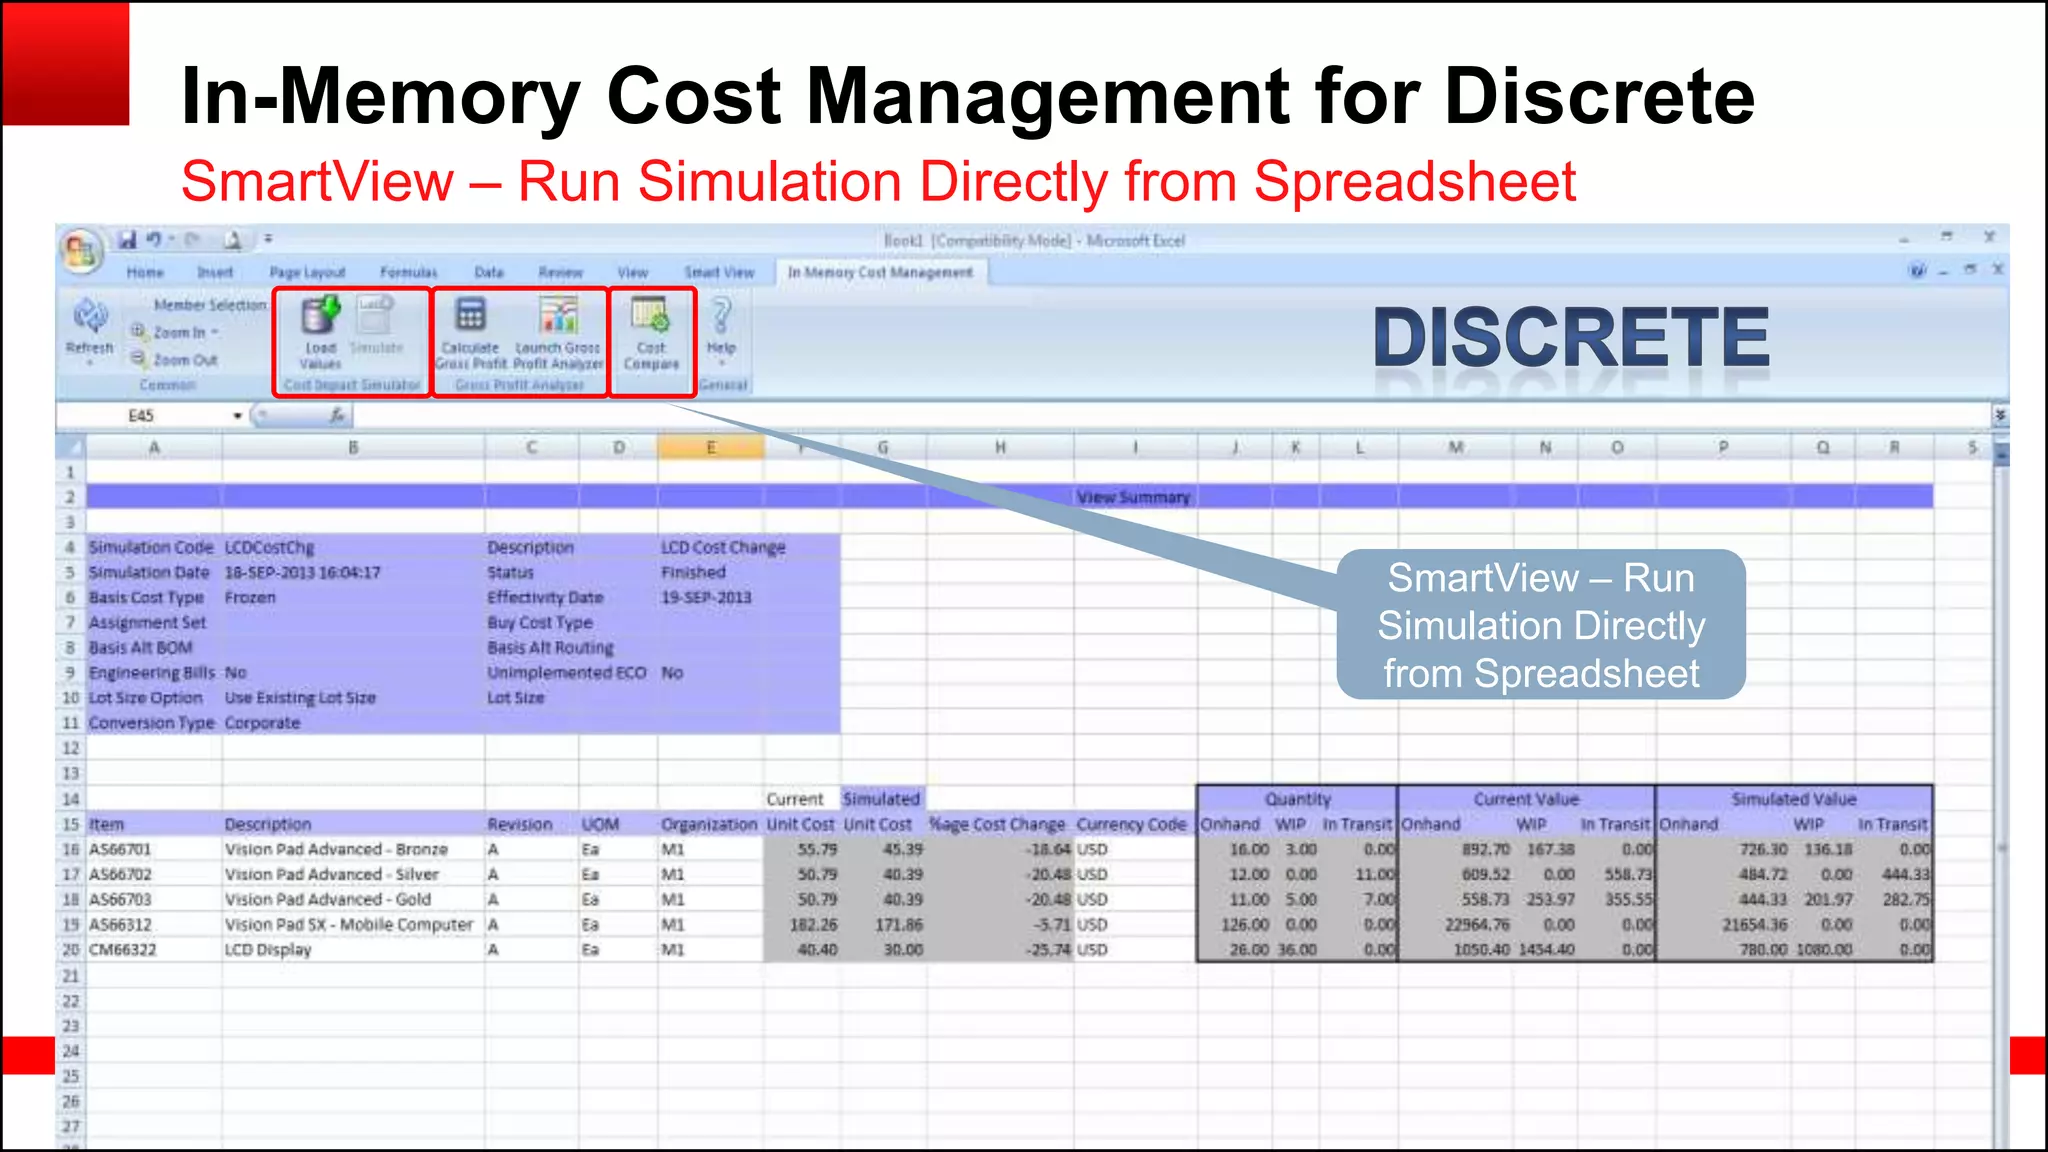The image size is (2048, 1152).
Task: Click item cell AS66312
Action: coord(154,924)
